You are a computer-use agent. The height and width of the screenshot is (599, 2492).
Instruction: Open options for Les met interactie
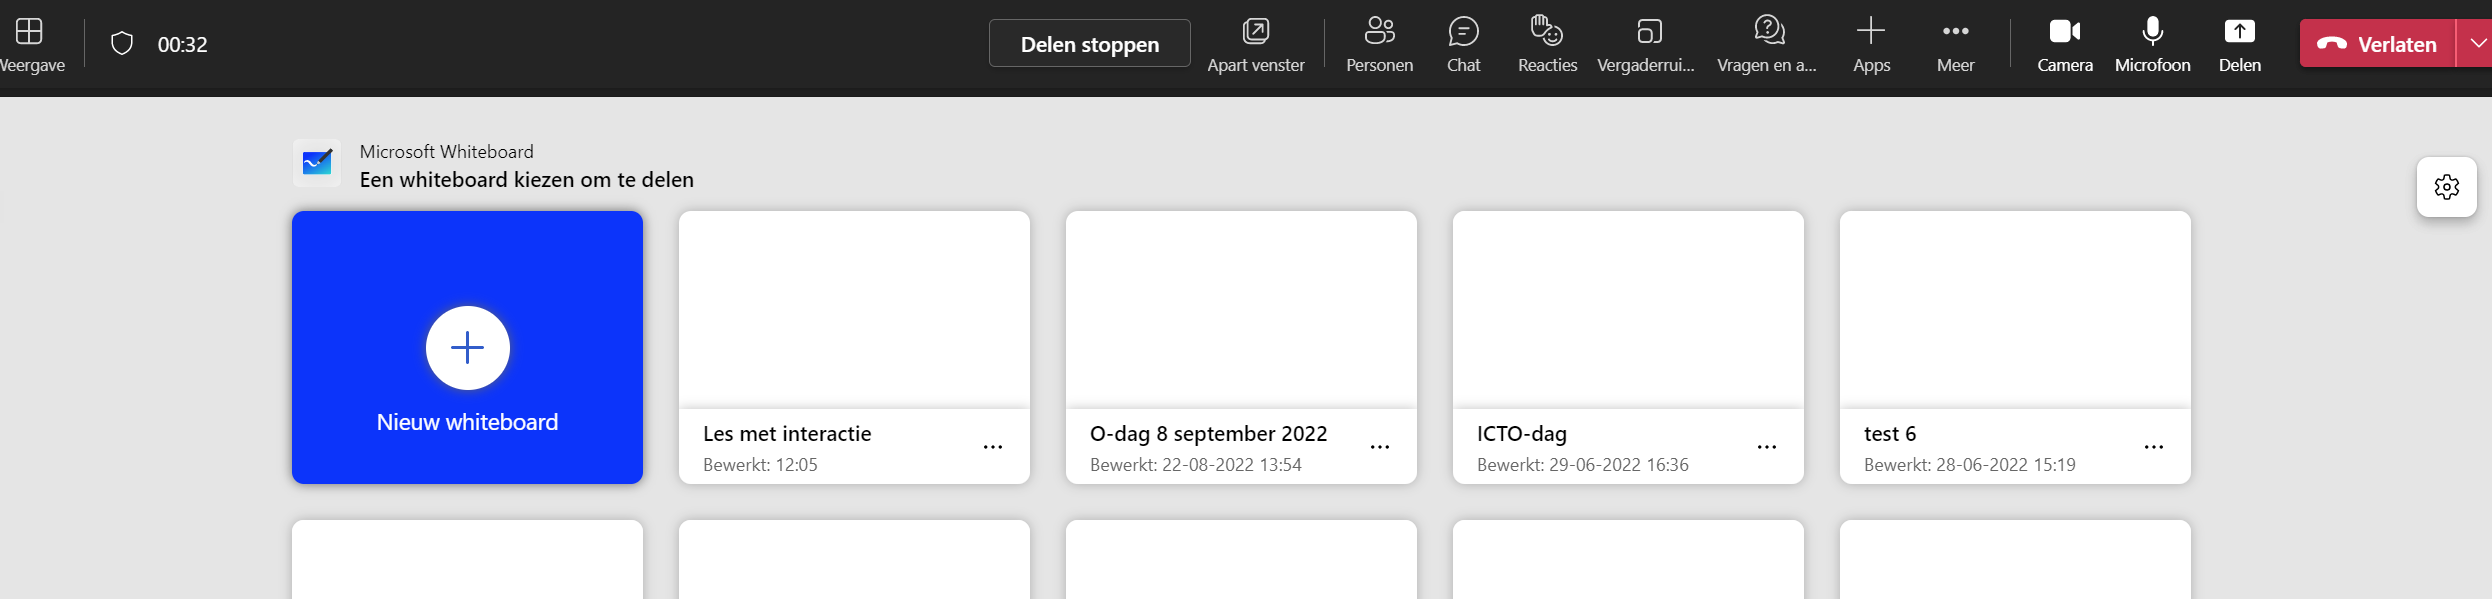[x=993, y=447]
